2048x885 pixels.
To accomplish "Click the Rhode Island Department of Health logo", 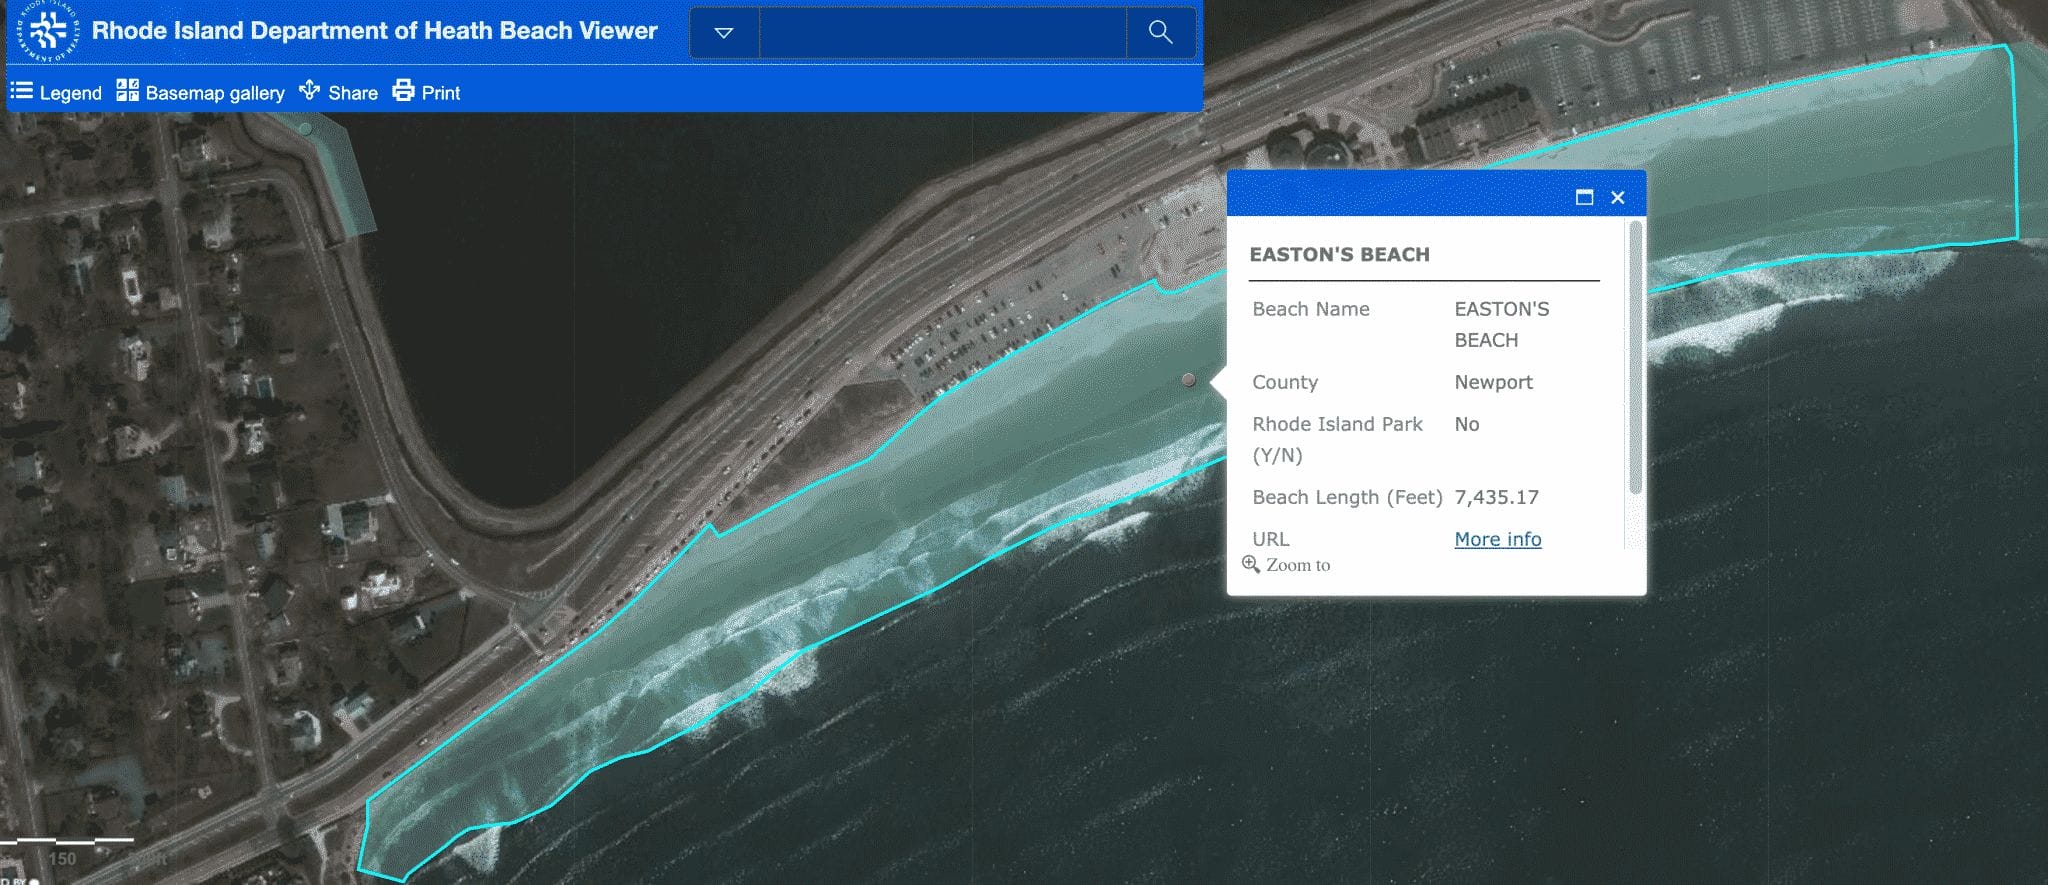I will 48,31.
